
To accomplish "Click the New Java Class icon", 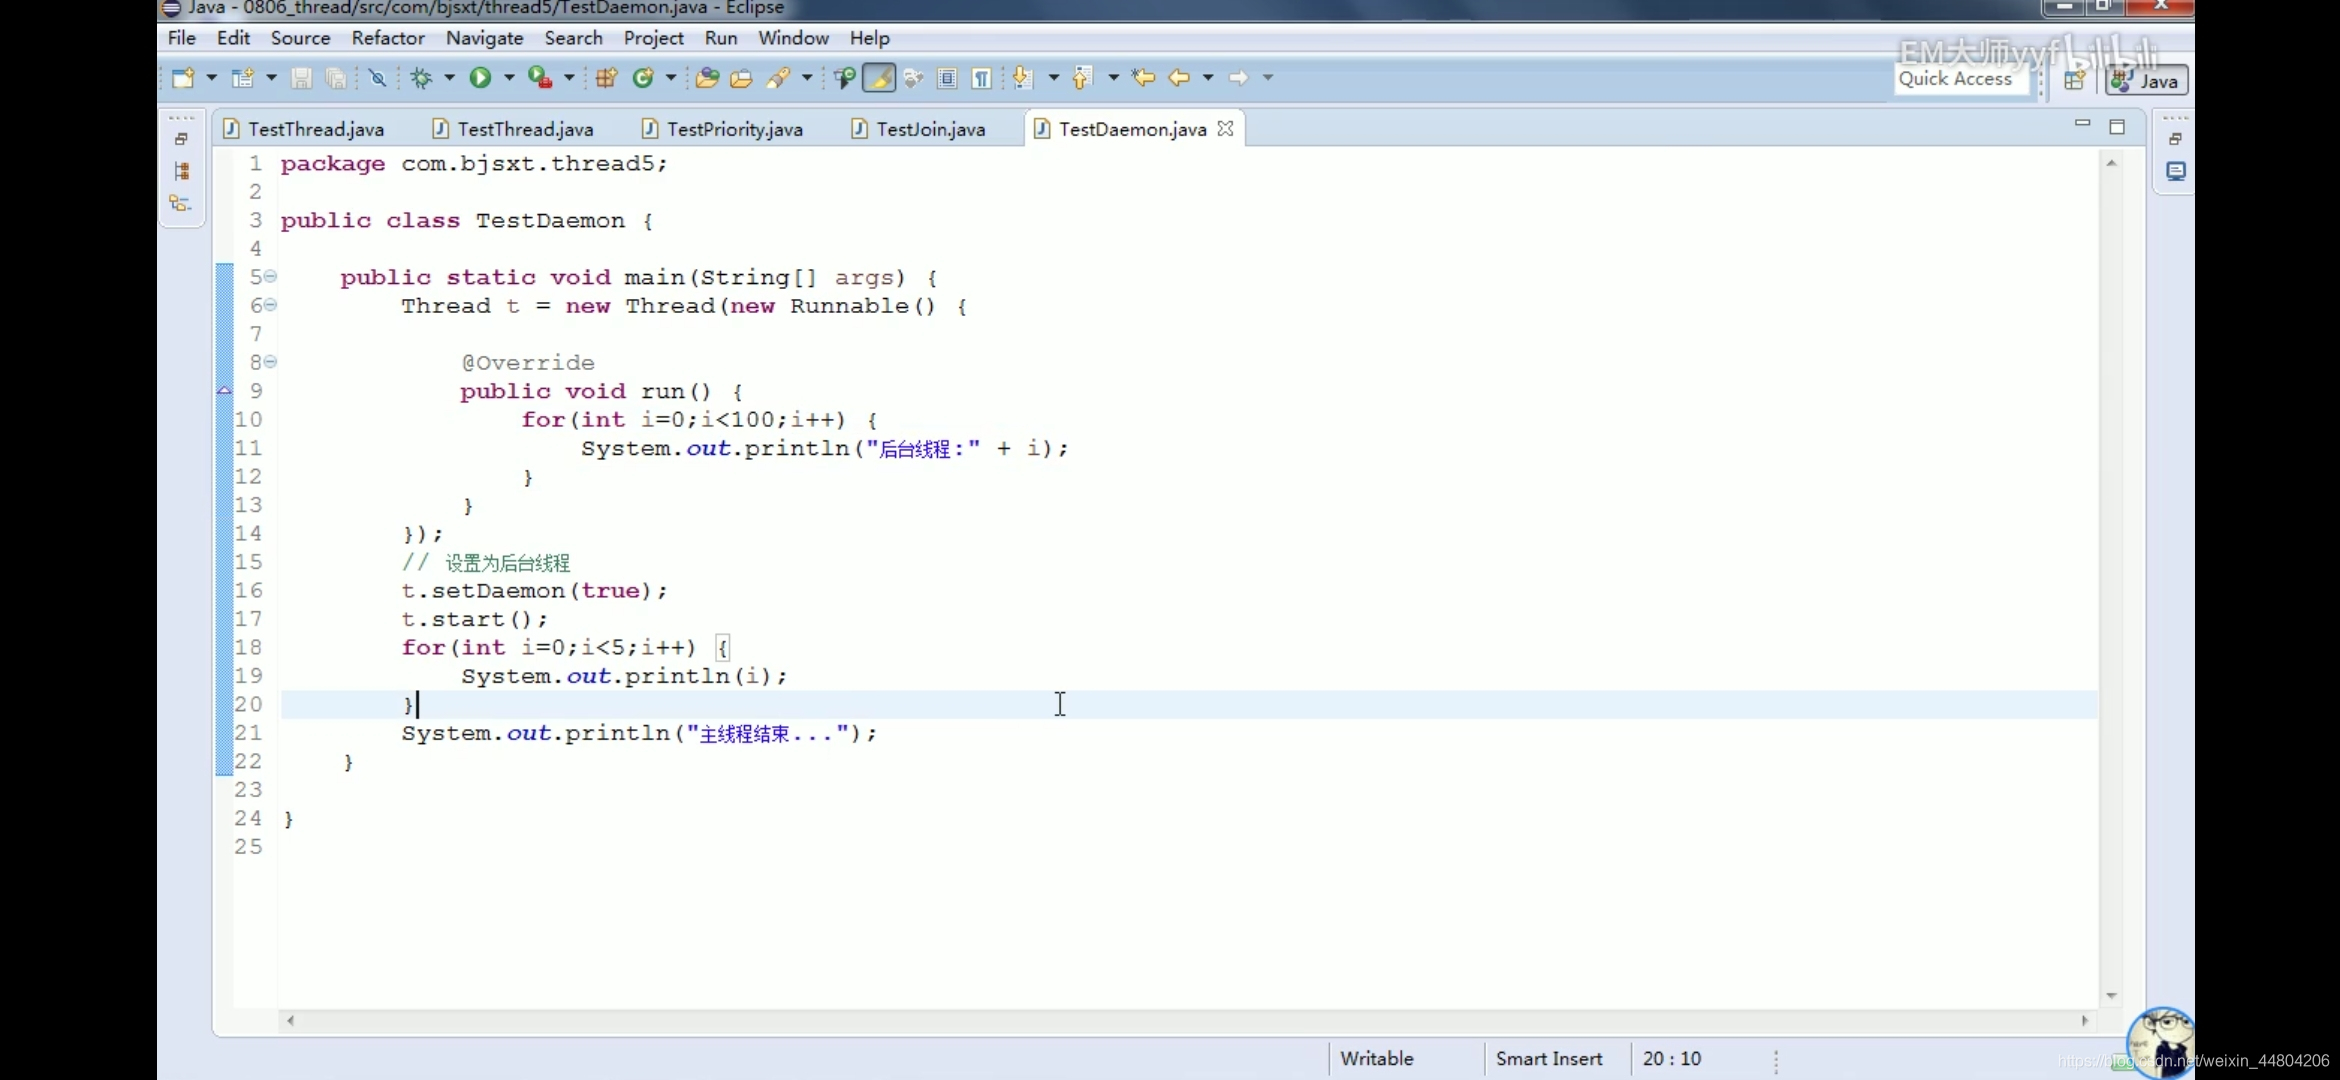I will 643,78.
